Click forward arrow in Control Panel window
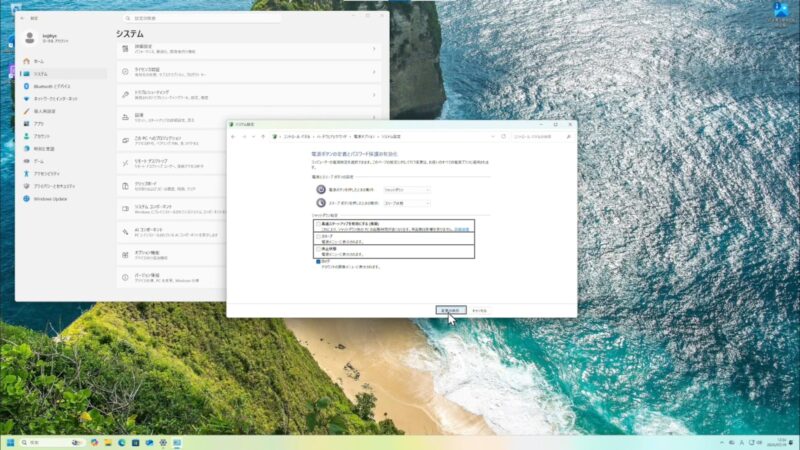Screen dimensions: 800x450 [244, 137]
